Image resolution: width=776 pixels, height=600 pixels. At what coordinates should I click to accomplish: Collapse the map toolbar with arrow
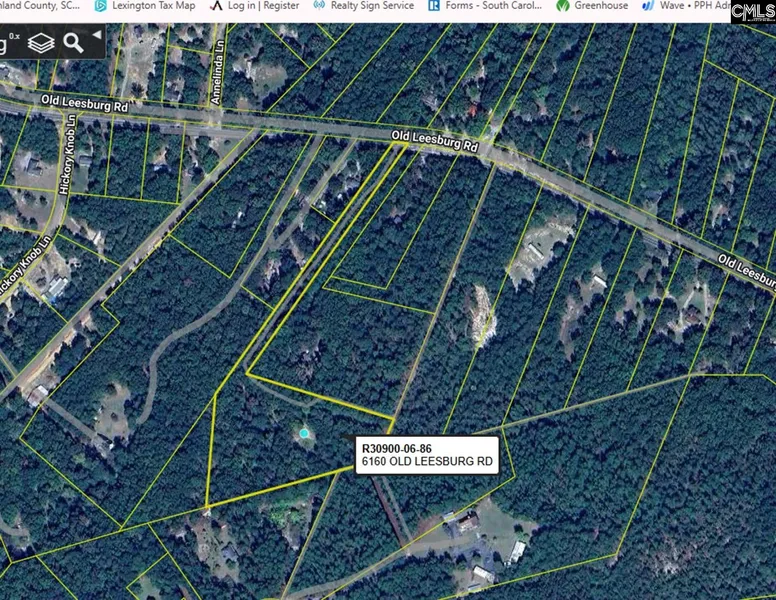[x=97, y=35]
